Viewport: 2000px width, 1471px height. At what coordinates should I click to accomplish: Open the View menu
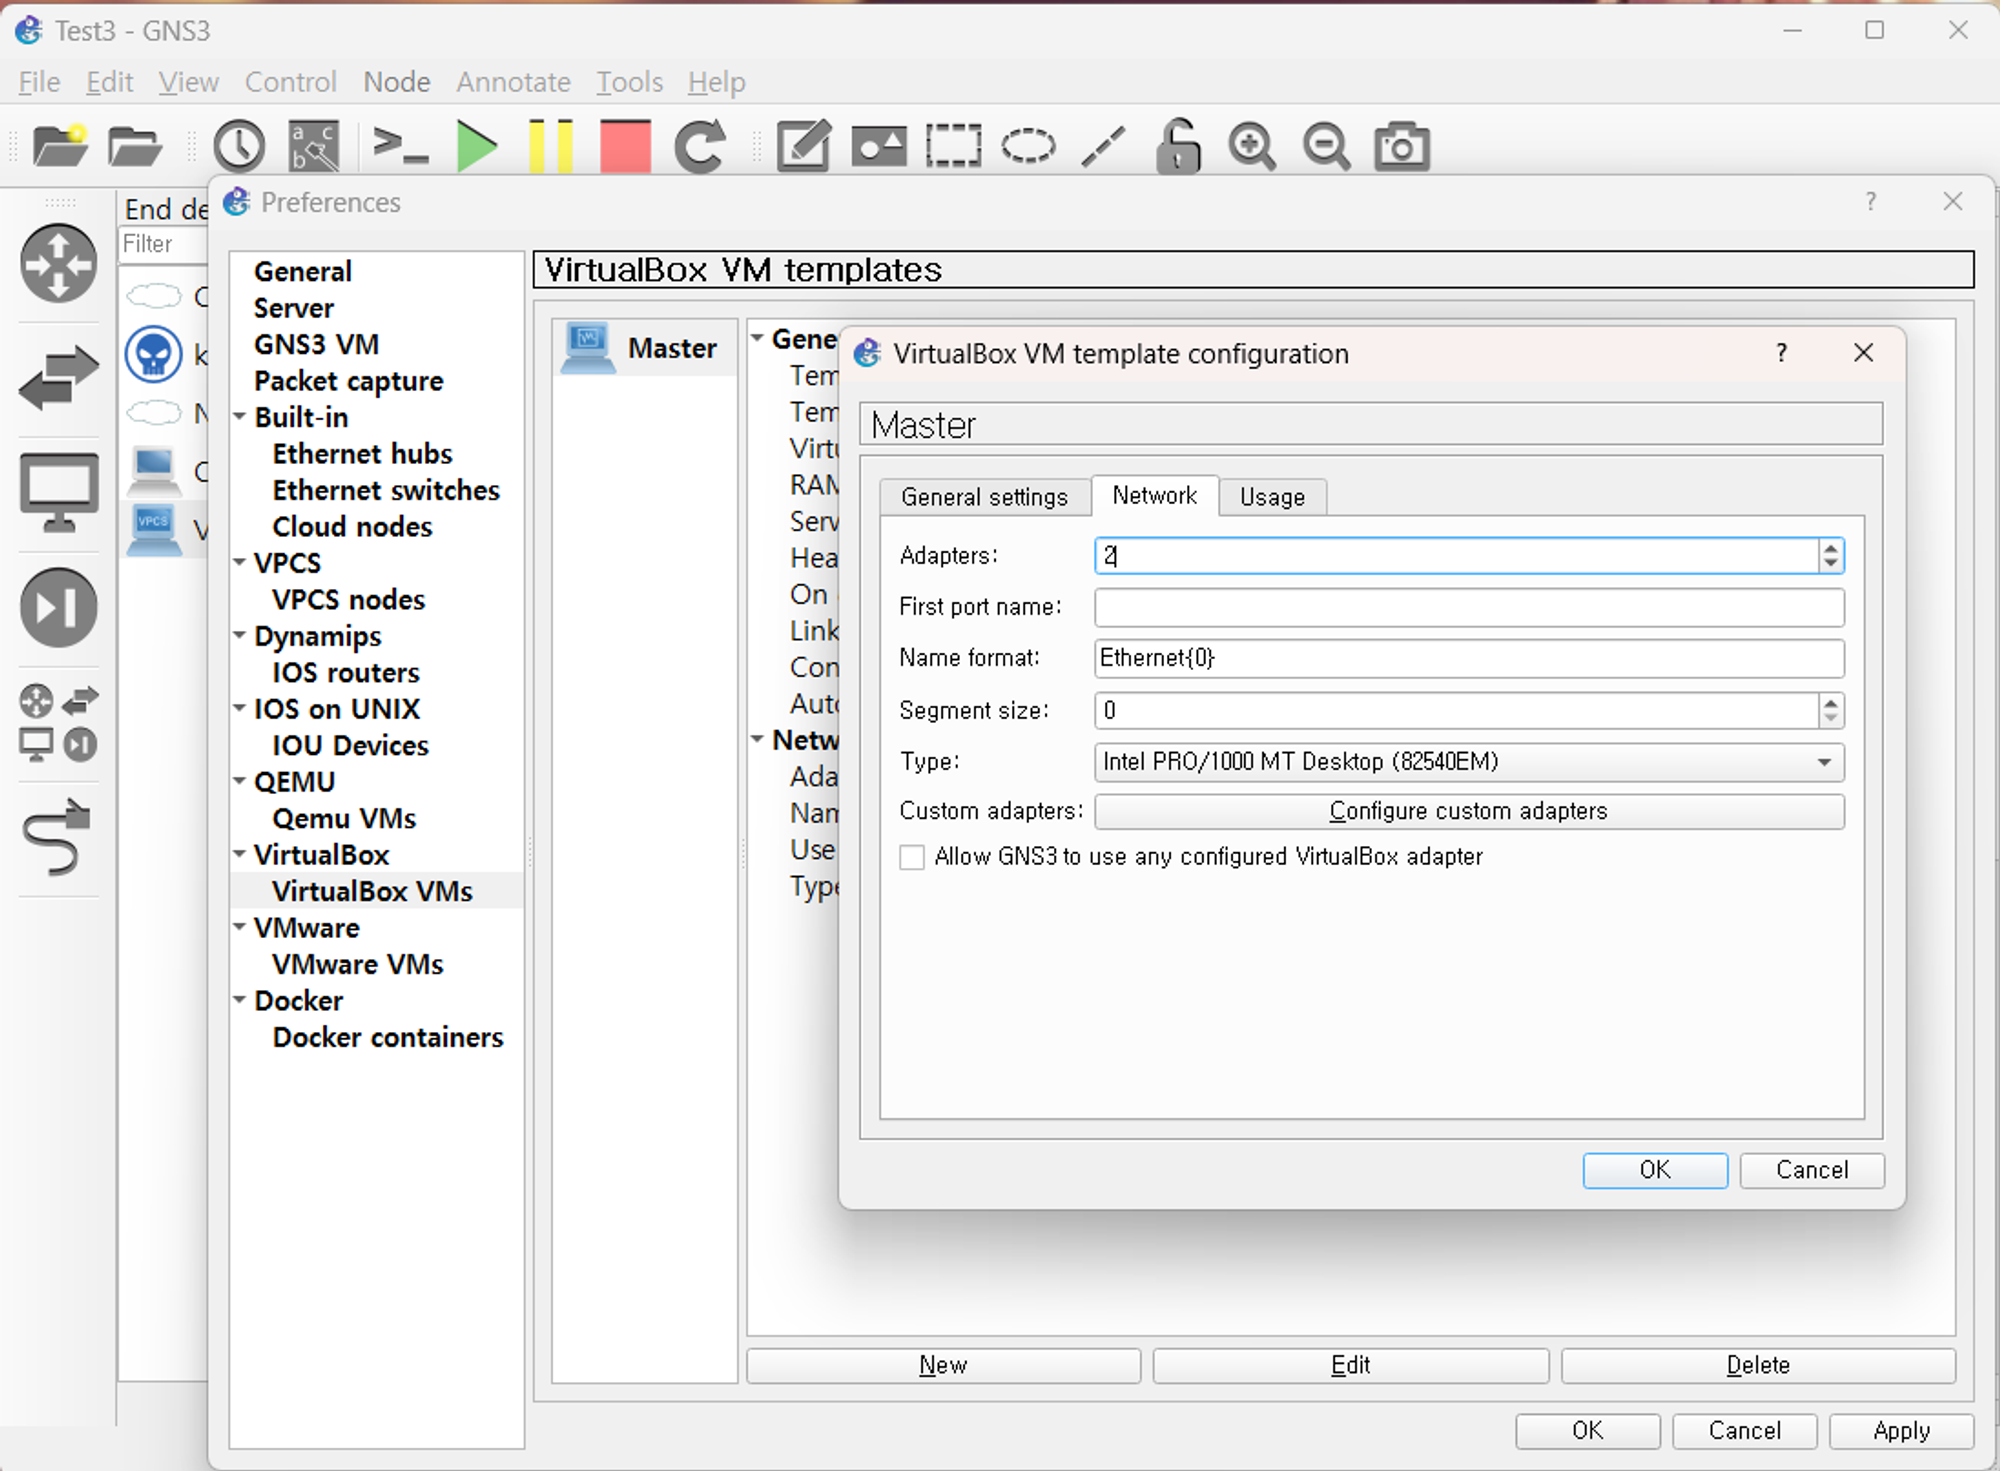(188, 82)
